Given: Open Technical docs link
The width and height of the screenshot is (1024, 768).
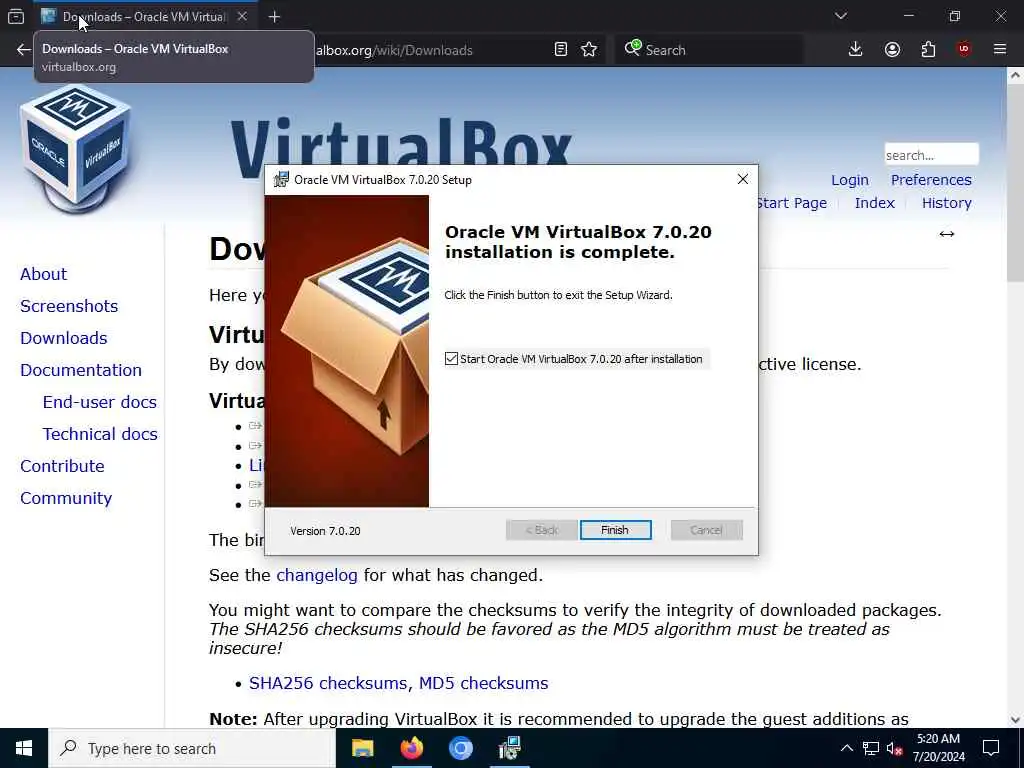Looking at the screenshot, I should coord(100,434).
